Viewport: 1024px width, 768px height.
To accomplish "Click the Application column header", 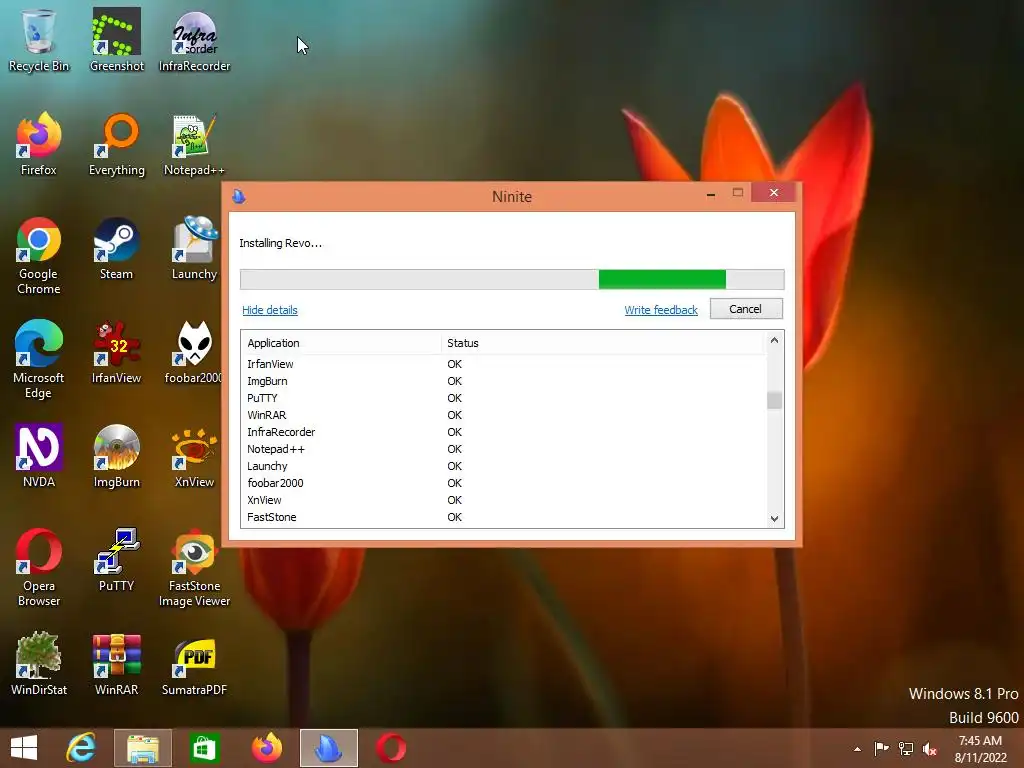I will pyautogui.click(x=341, y=343).
